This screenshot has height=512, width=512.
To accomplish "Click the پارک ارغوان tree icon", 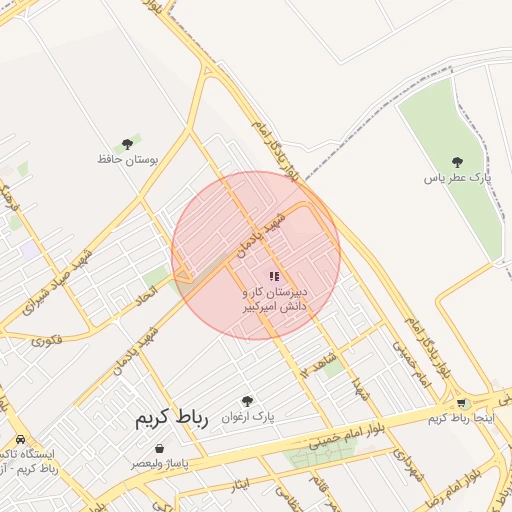I will coord(247,401).
